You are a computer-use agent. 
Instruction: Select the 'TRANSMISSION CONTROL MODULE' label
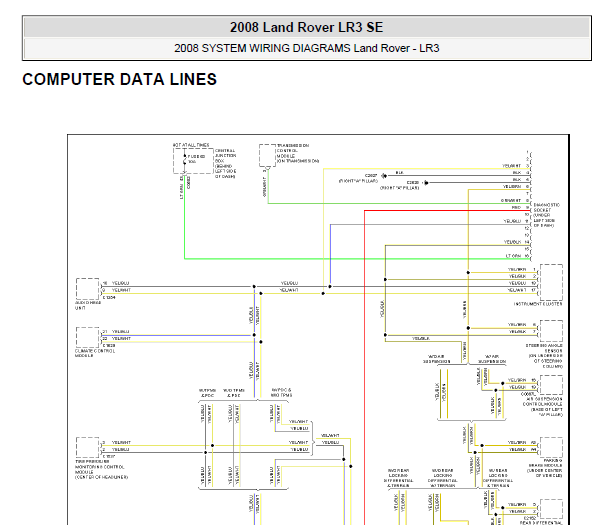297,153
